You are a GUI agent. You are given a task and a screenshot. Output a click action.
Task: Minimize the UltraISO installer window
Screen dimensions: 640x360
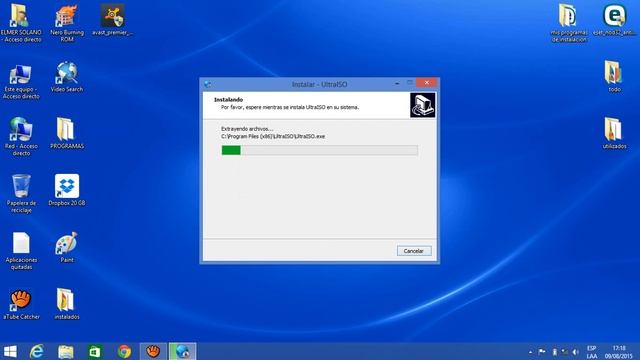click(x=397, y=83)
